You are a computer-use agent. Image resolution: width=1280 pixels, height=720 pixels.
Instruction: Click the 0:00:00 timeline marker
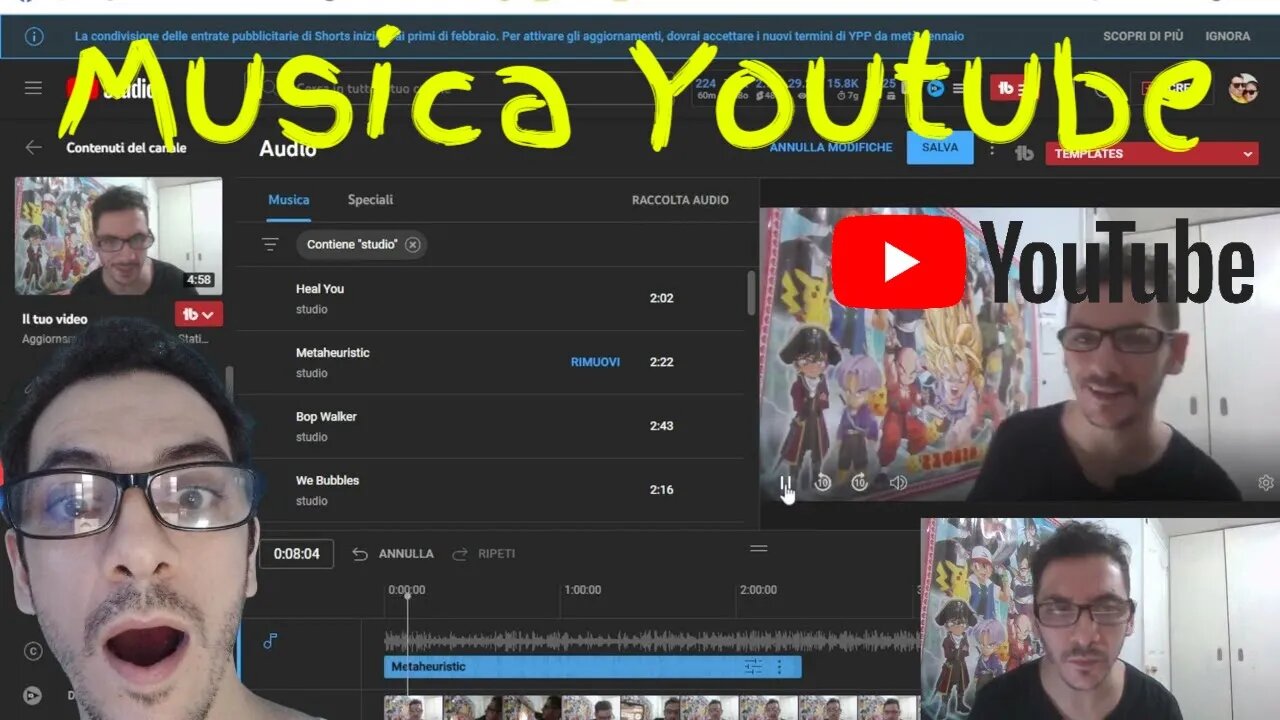406,590
